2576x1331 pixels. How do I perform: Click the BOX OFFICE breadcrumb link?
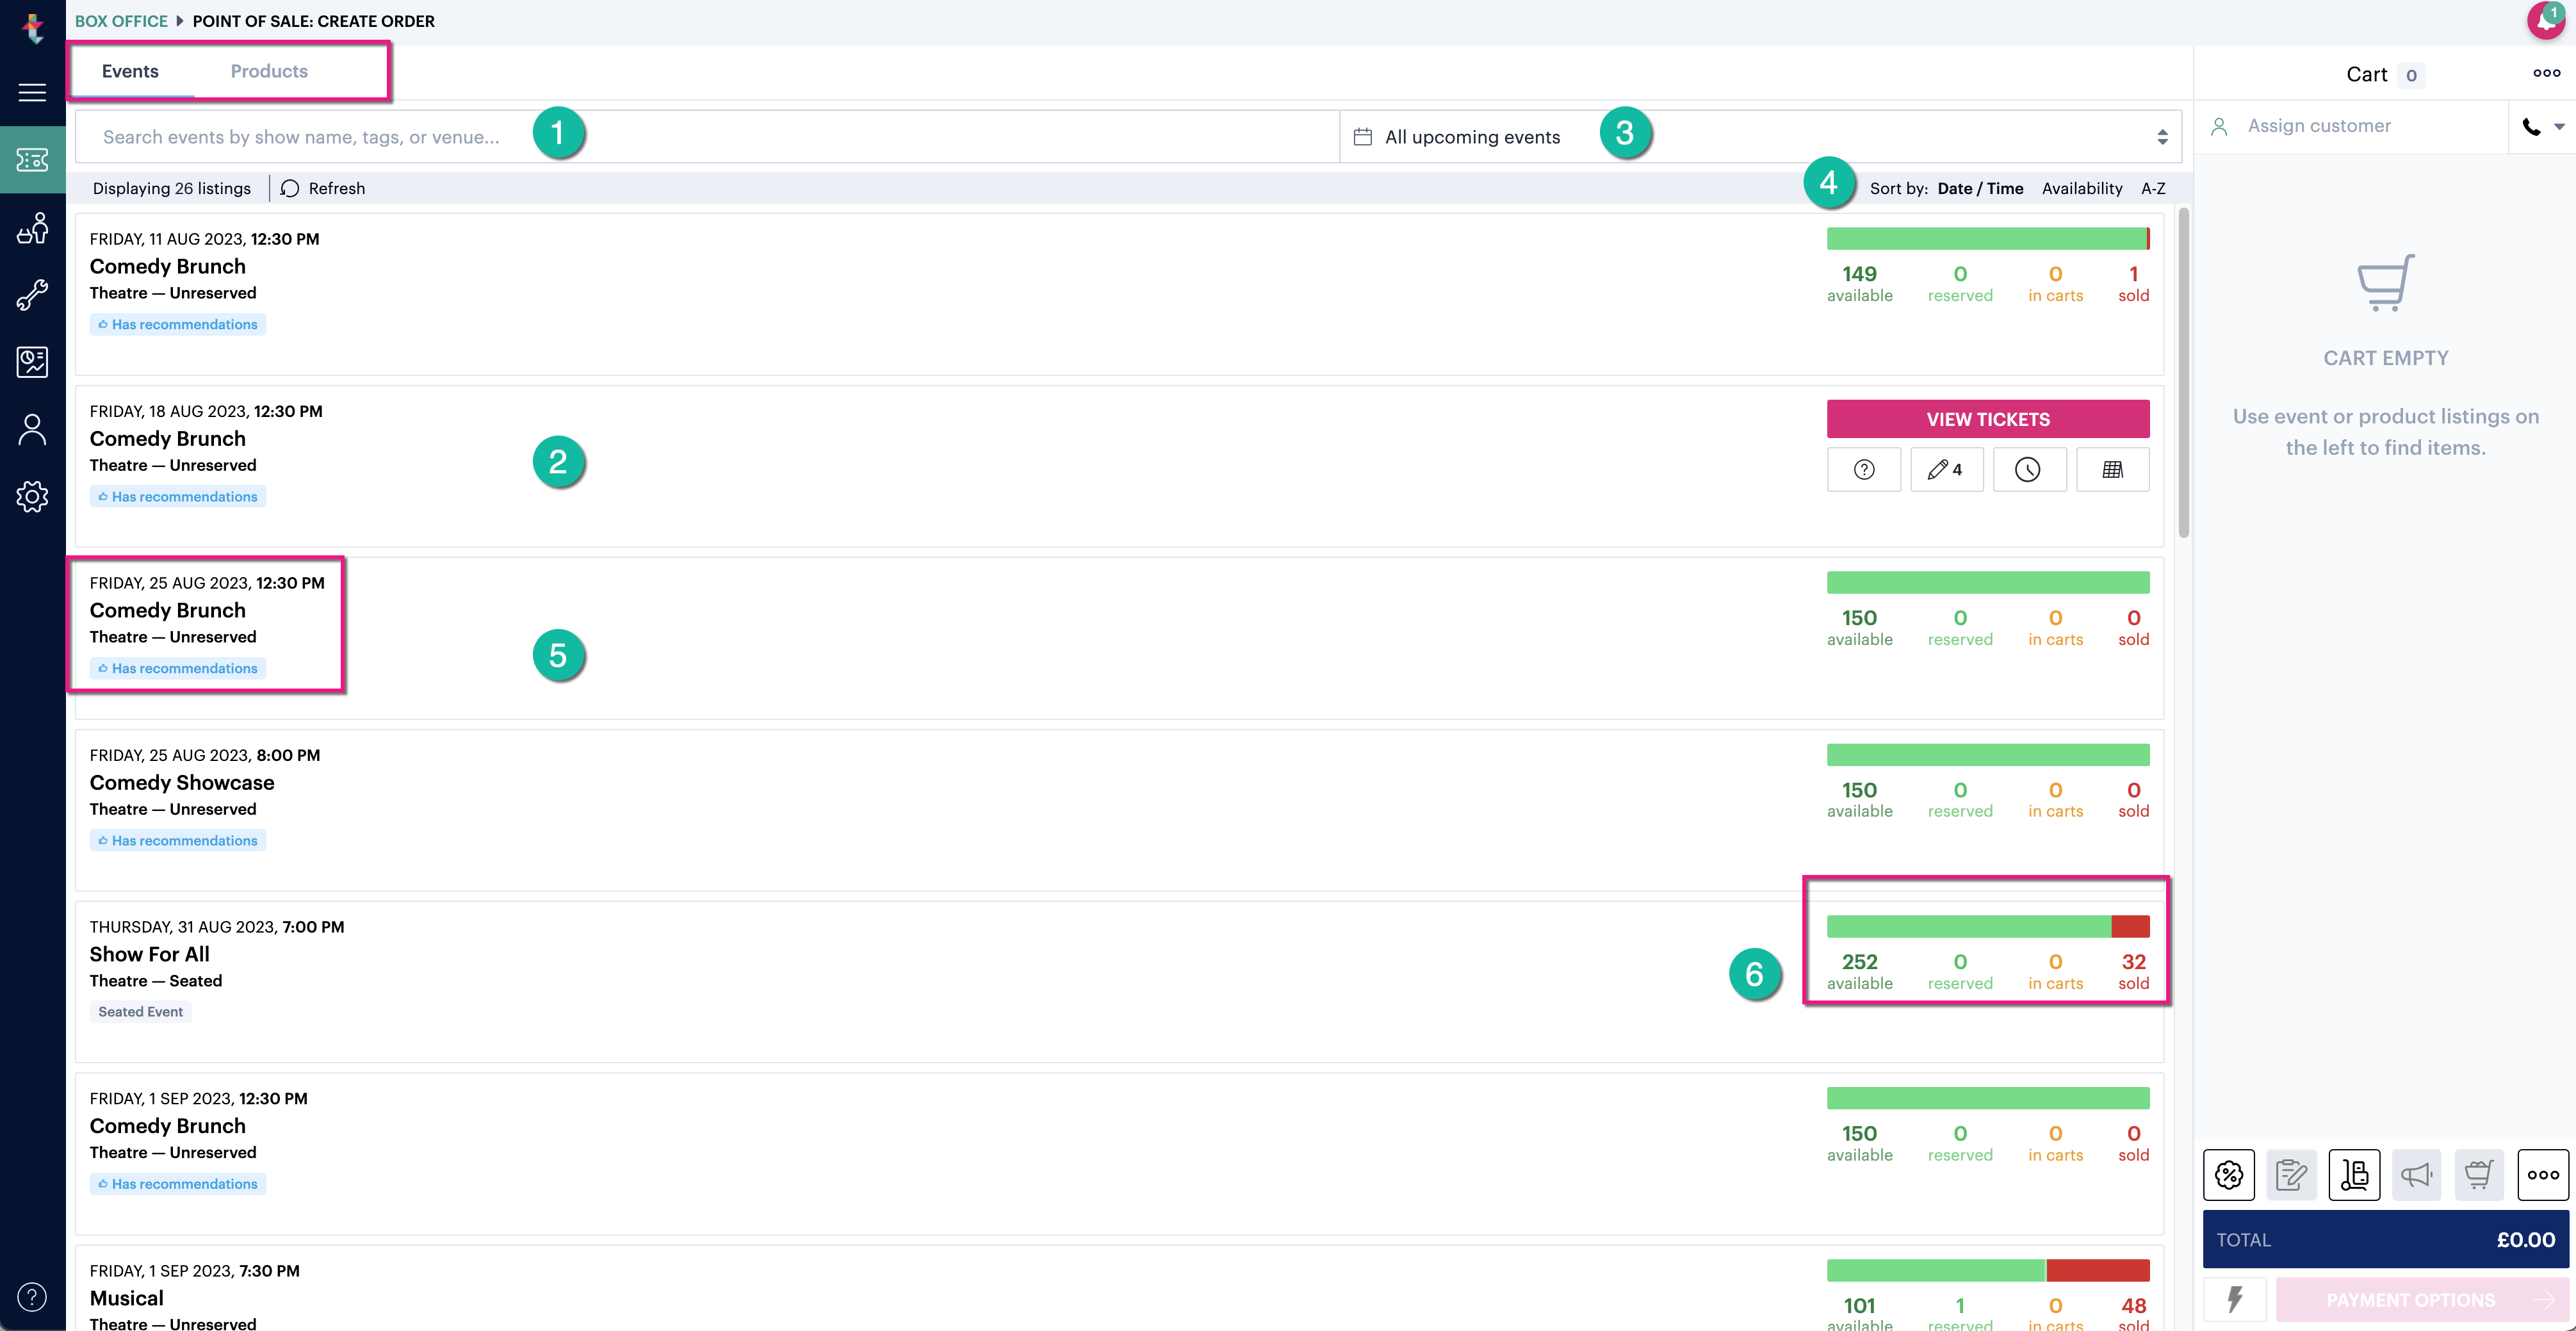point(121,21)
